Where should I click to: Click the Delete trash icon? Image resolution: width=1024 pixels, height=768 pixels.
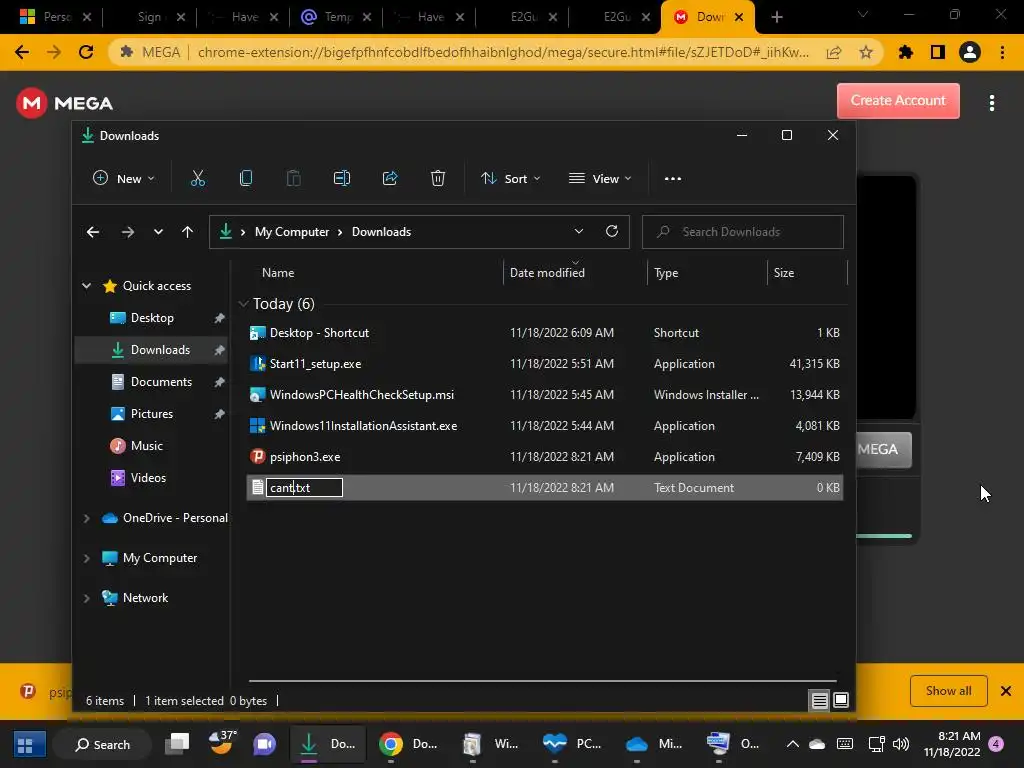438,178
